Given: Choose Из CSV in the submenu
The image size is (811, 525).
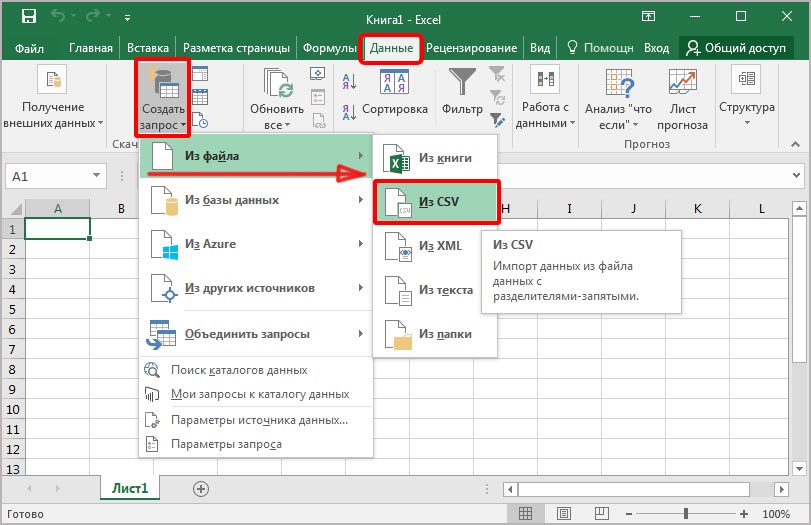Looking at the screenshot, I should [437, 202].
